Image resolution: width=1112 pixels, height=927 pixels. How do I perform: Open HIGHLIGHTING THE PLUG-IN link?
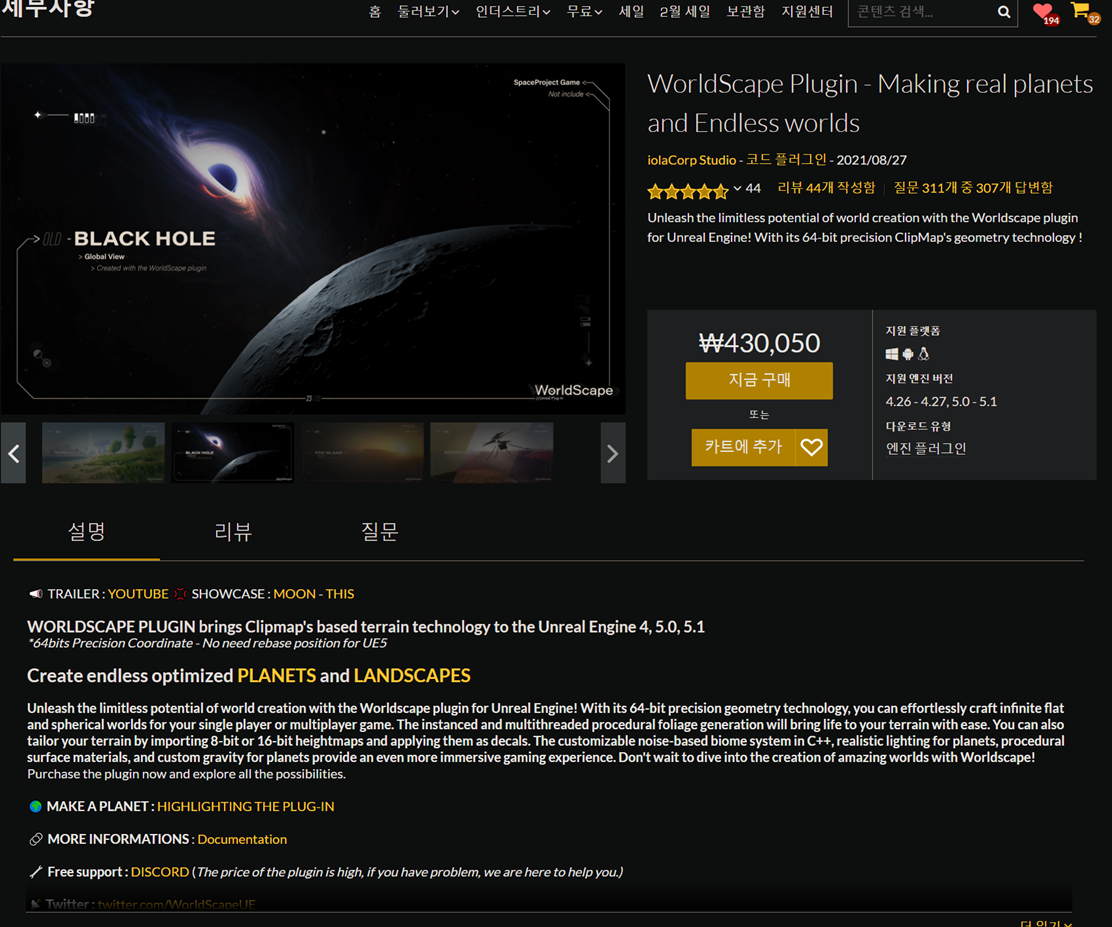245,807
